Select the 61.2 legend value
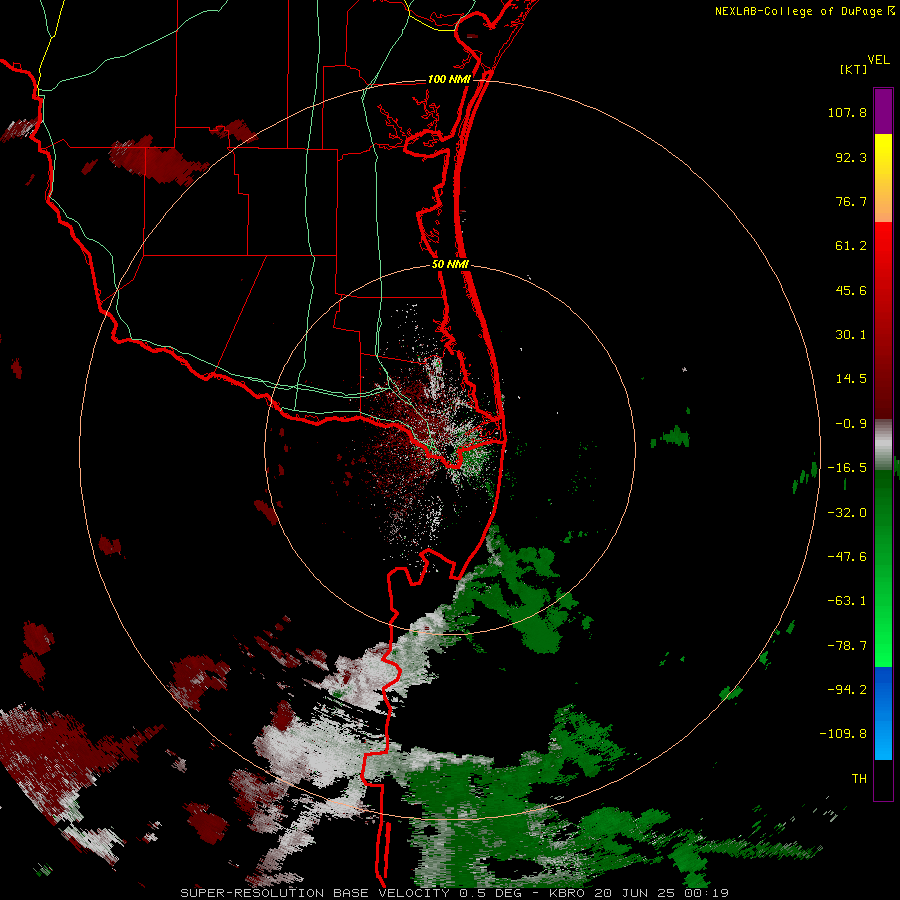Viewport: 900px width, 900px height. coord(851,246)
